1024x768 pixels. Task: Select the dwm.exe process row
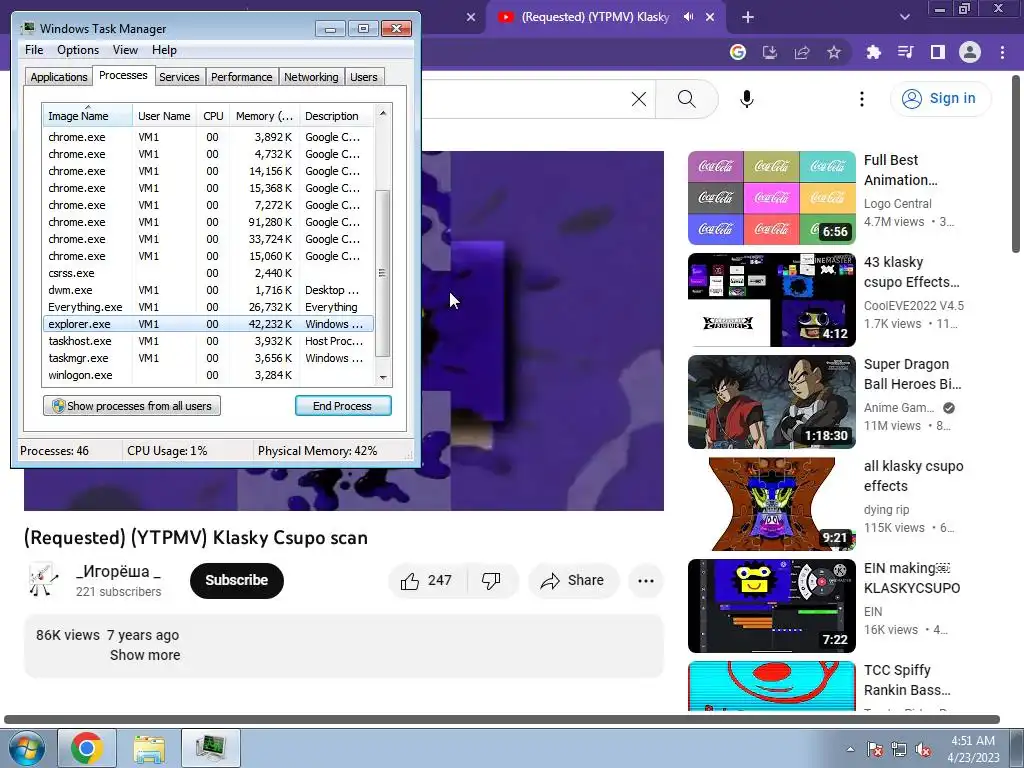click(208, 290)
